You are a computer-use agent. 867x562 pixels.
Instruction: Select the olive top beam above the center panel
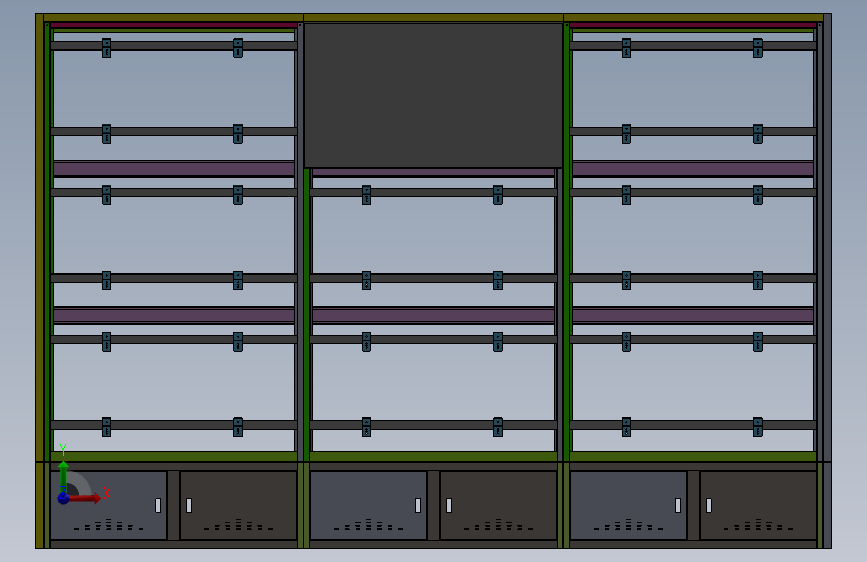coord(433,18)
